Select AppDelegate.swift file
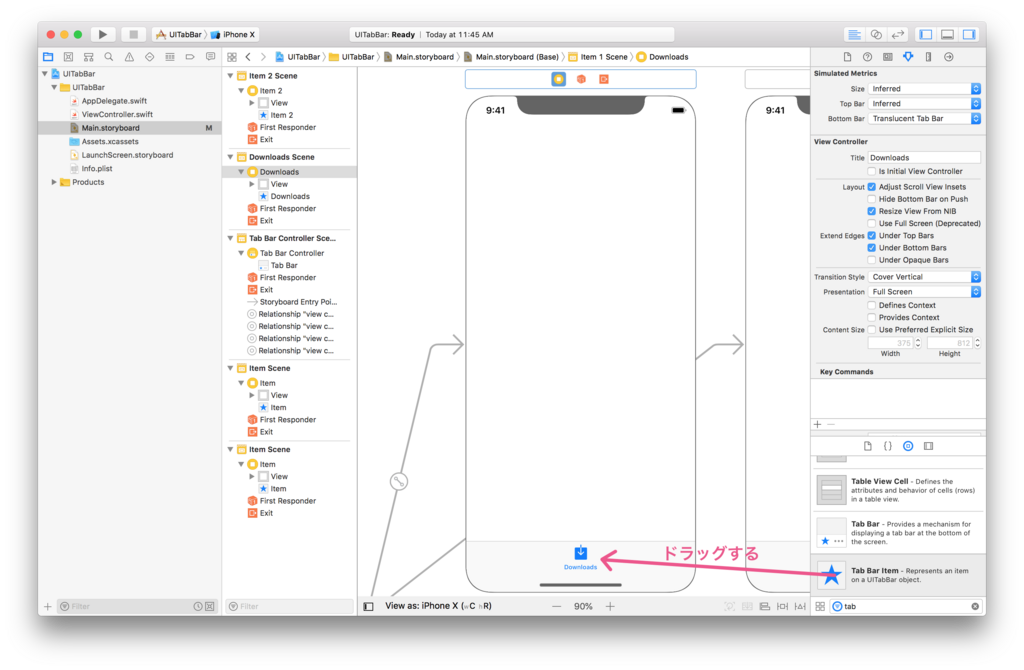 coord(114,101)
